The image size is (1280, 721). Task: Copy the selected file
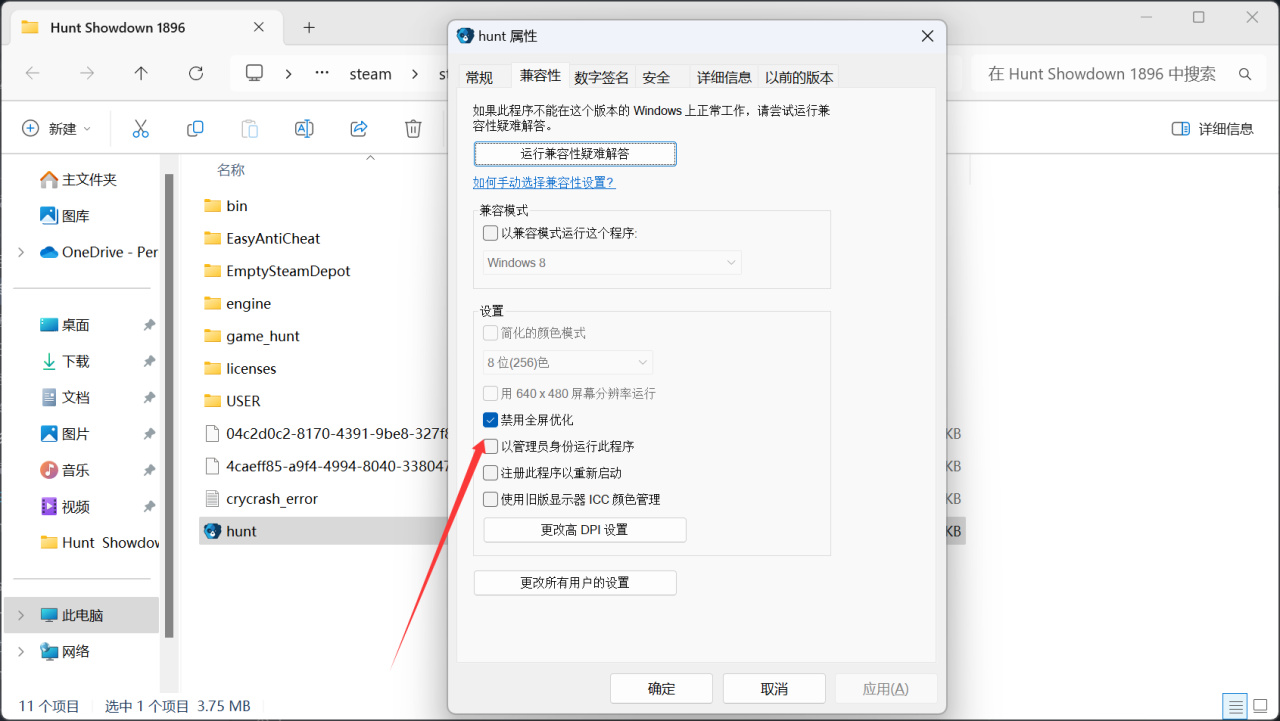pyautogui.click(x=195, y=128)
